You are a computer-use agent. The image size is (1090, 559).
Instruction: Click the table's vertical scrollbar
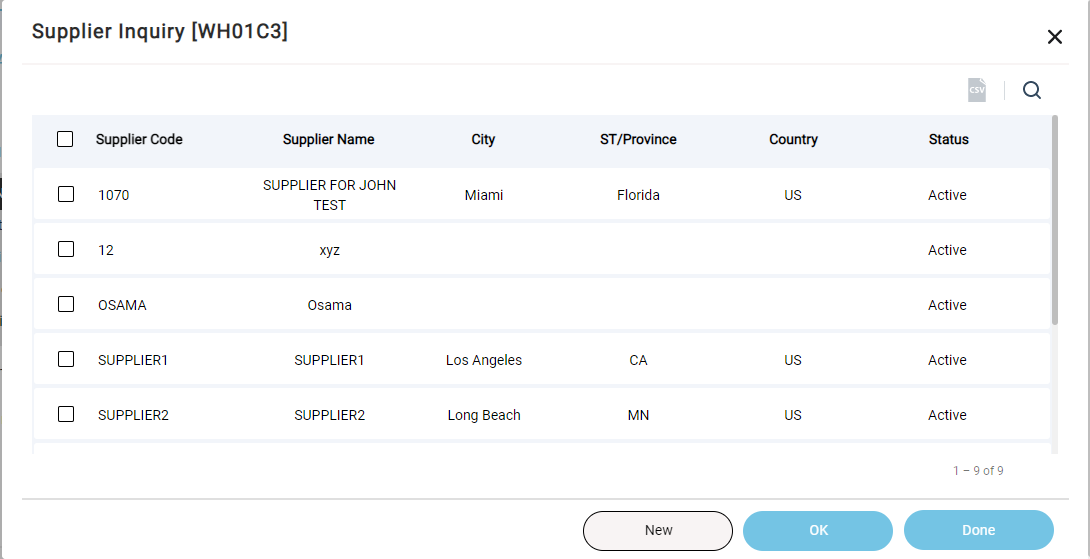tap(1055, 220)
